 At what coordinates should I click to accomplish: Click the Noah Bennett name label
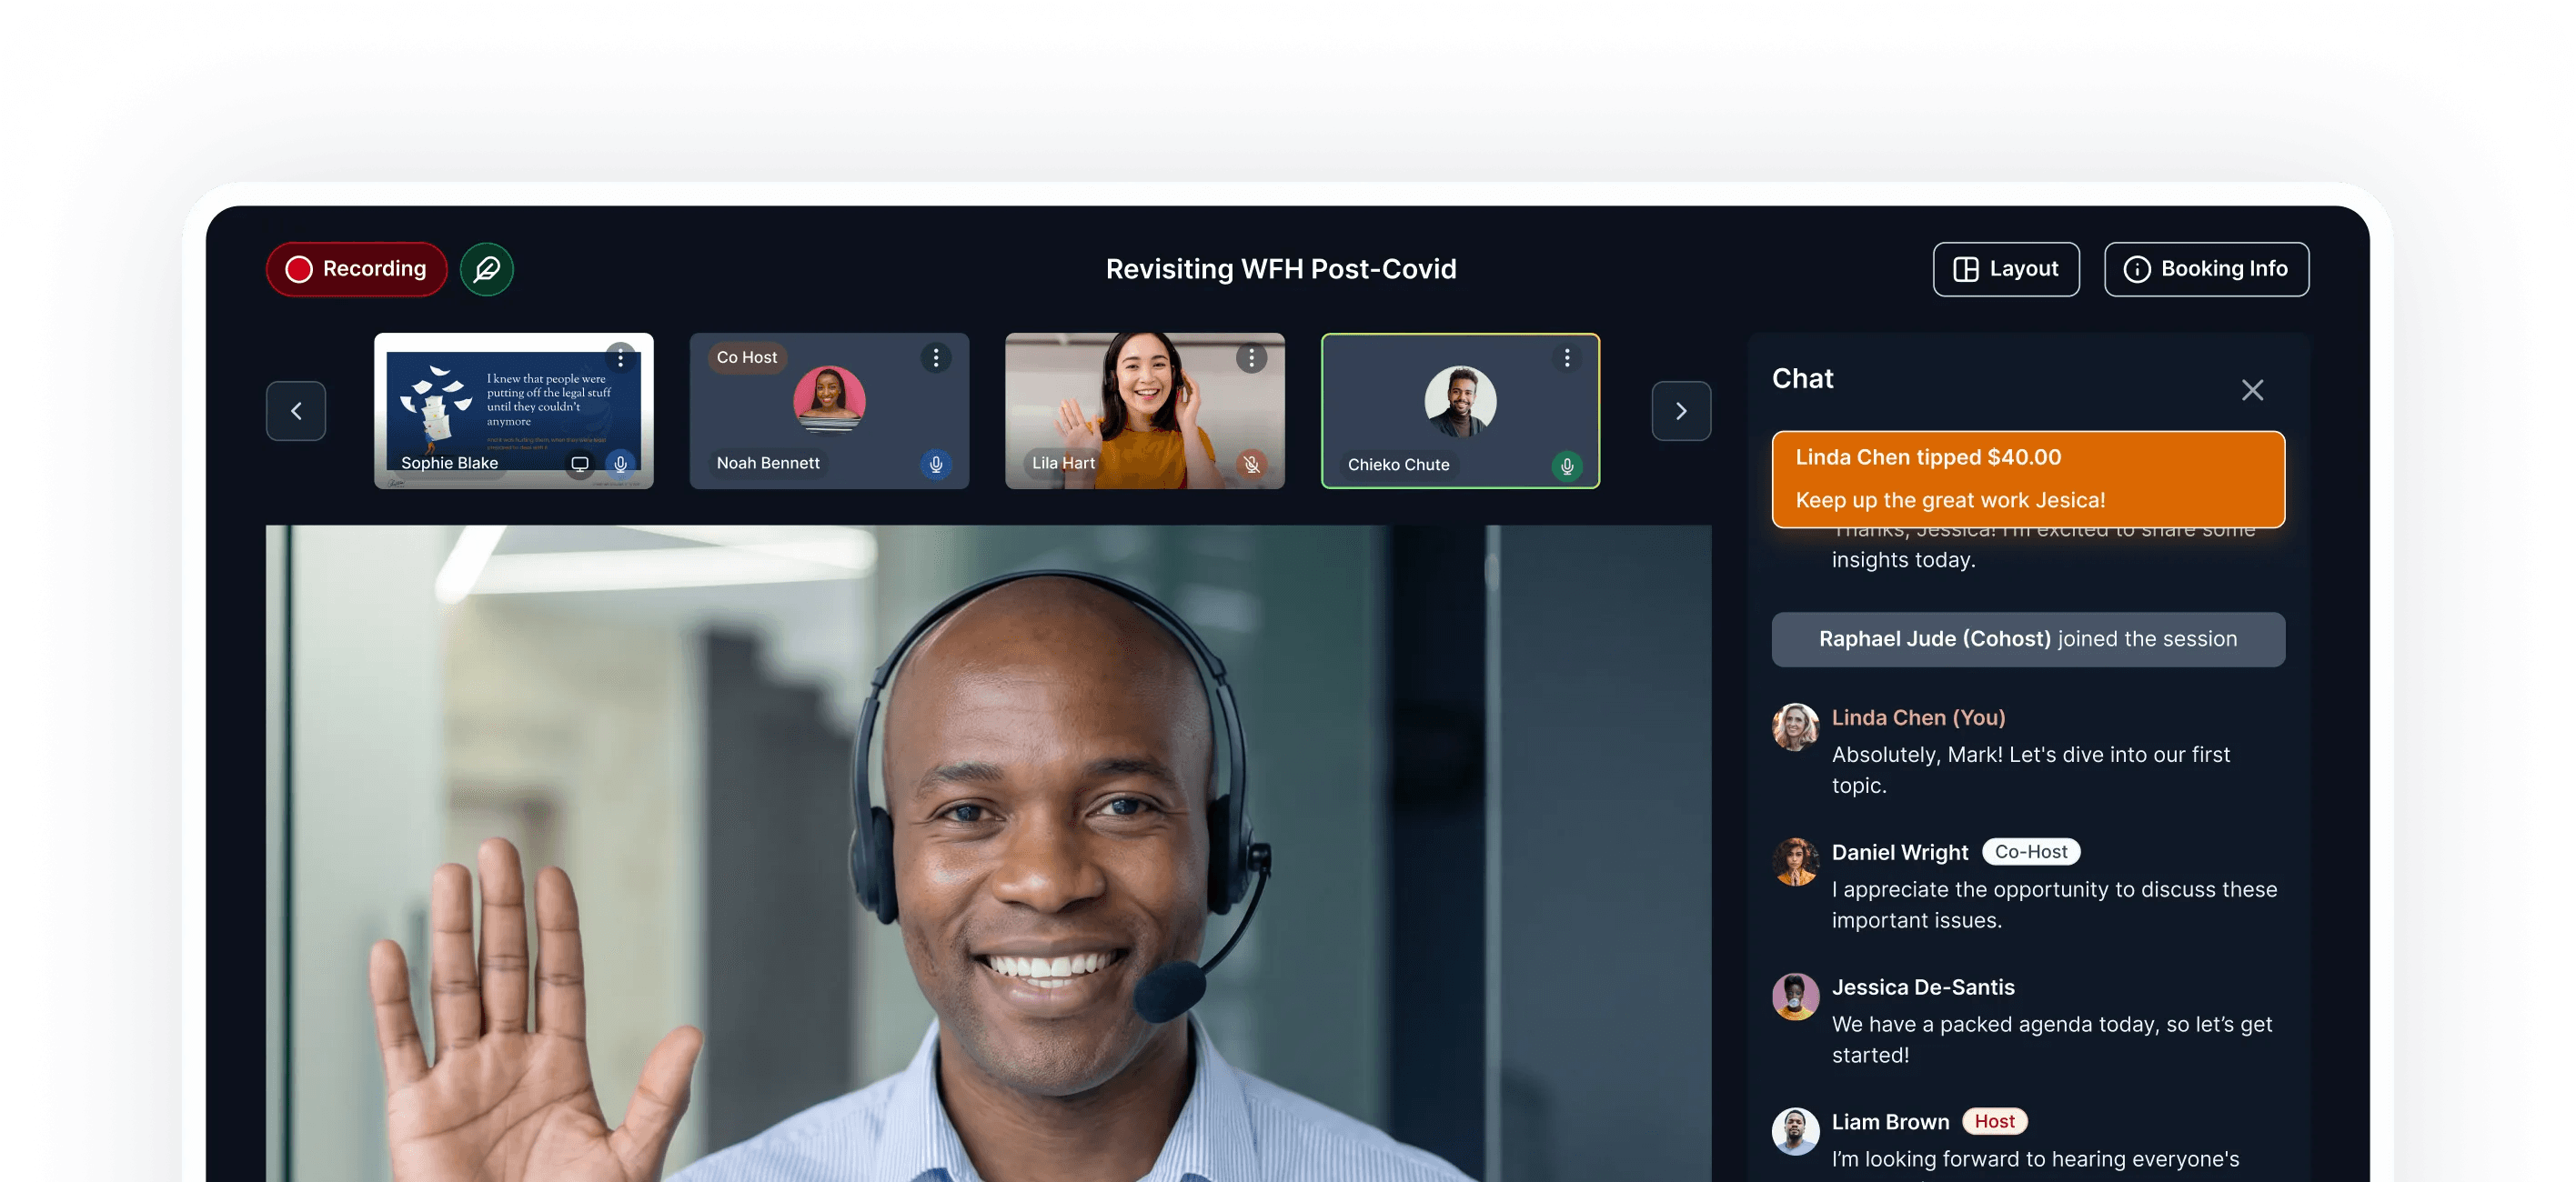(768, 463)
